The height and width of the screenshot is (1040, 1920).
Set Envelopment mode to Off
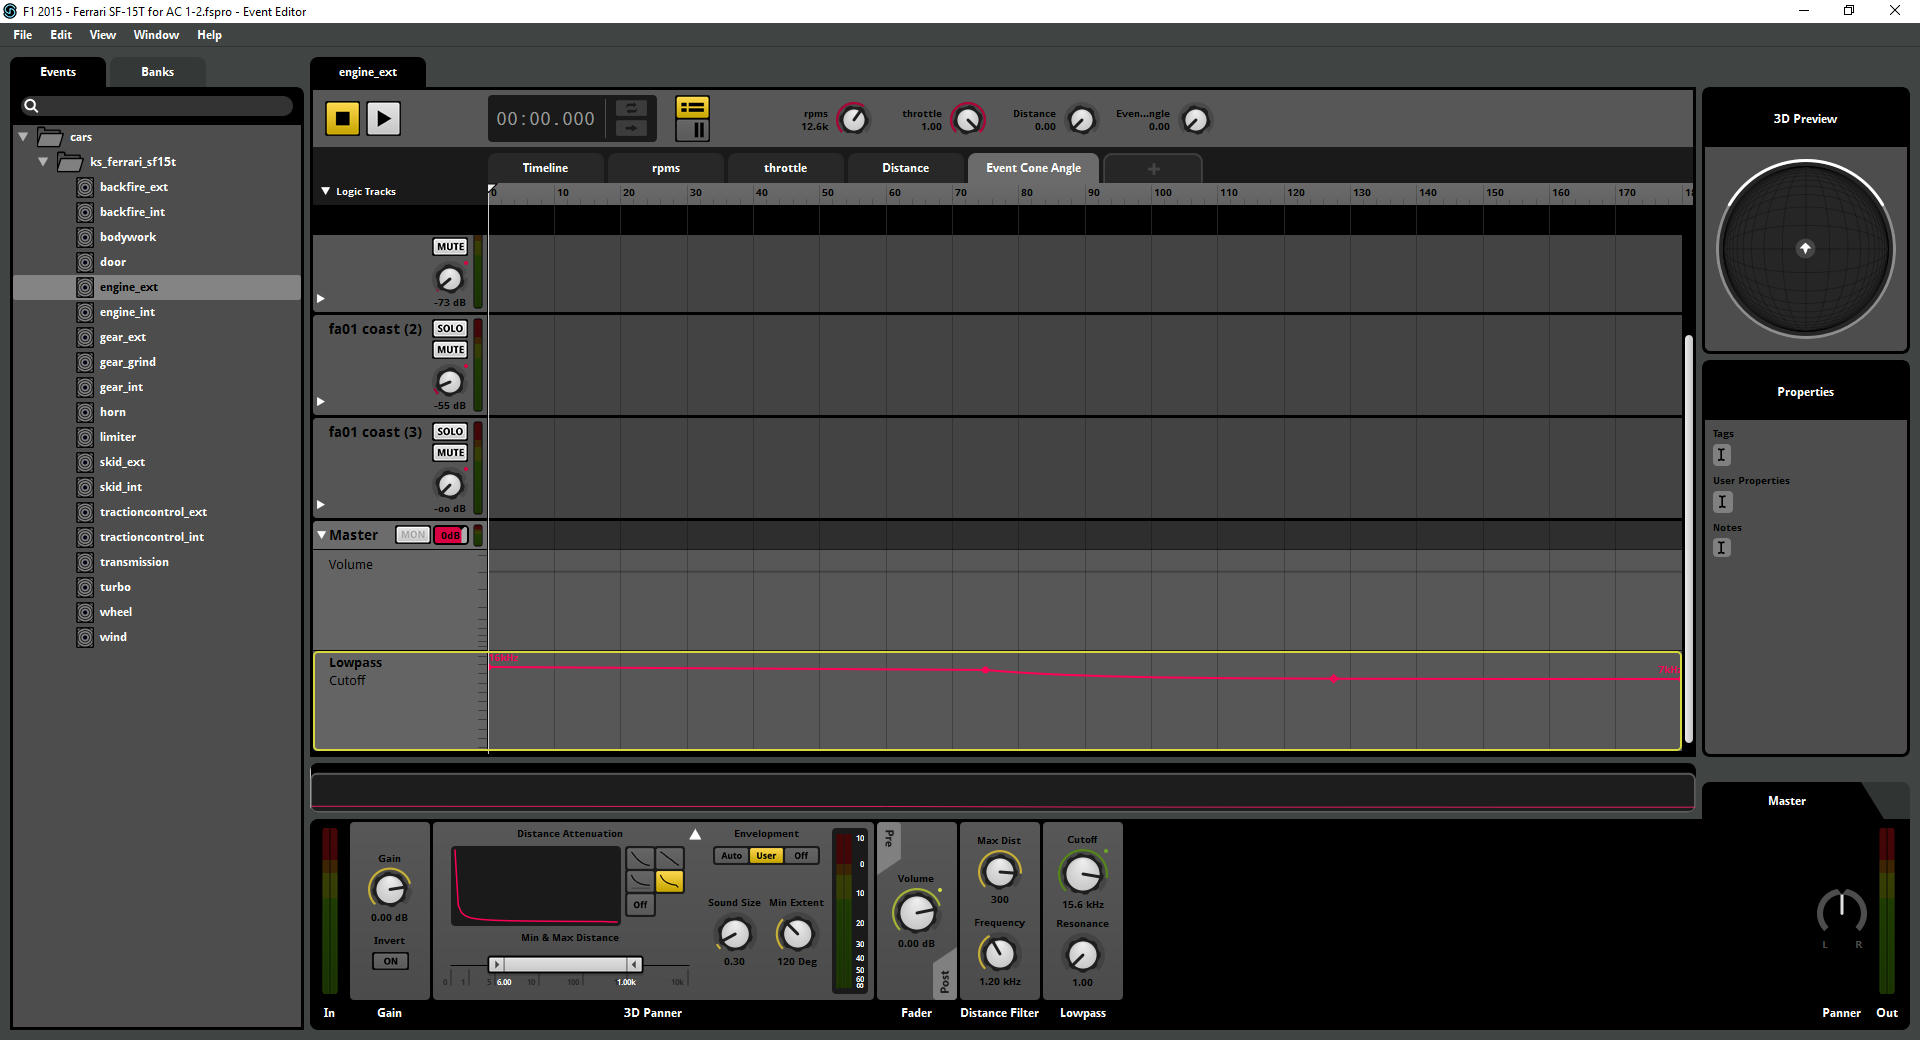click(x=801, y=856)
